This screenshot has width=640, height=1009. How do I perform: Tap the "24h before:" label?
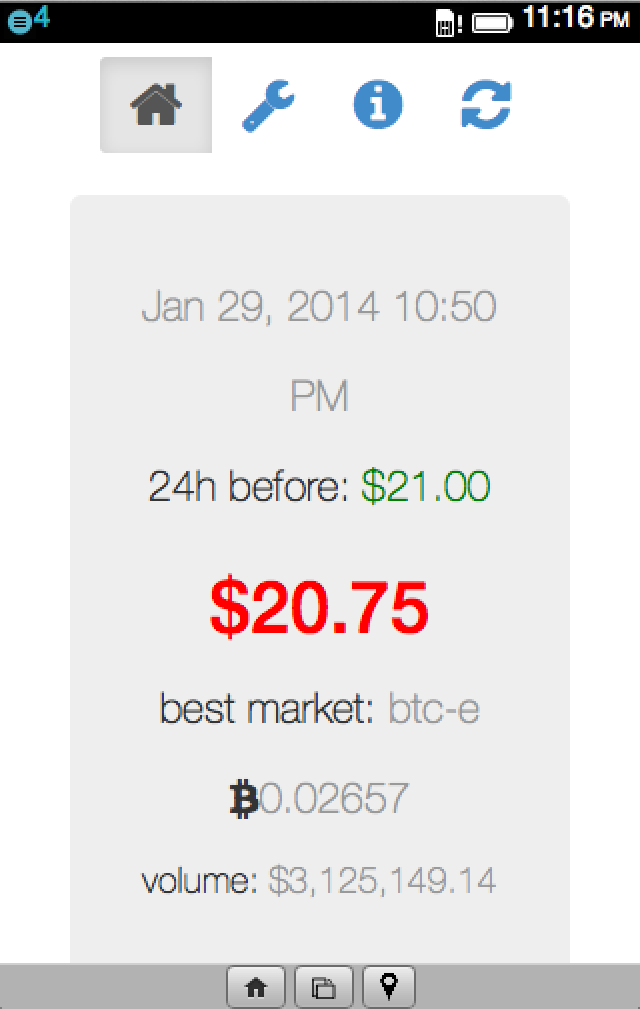pos(248,488)
